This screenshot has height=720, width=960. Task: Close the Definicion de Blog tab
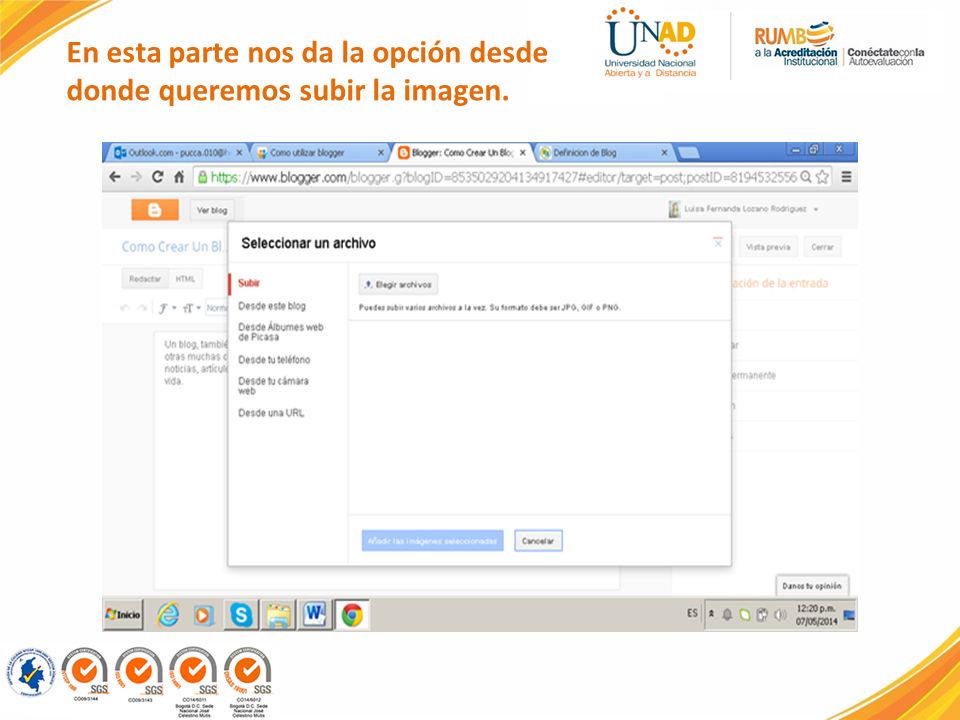[664, 152]
